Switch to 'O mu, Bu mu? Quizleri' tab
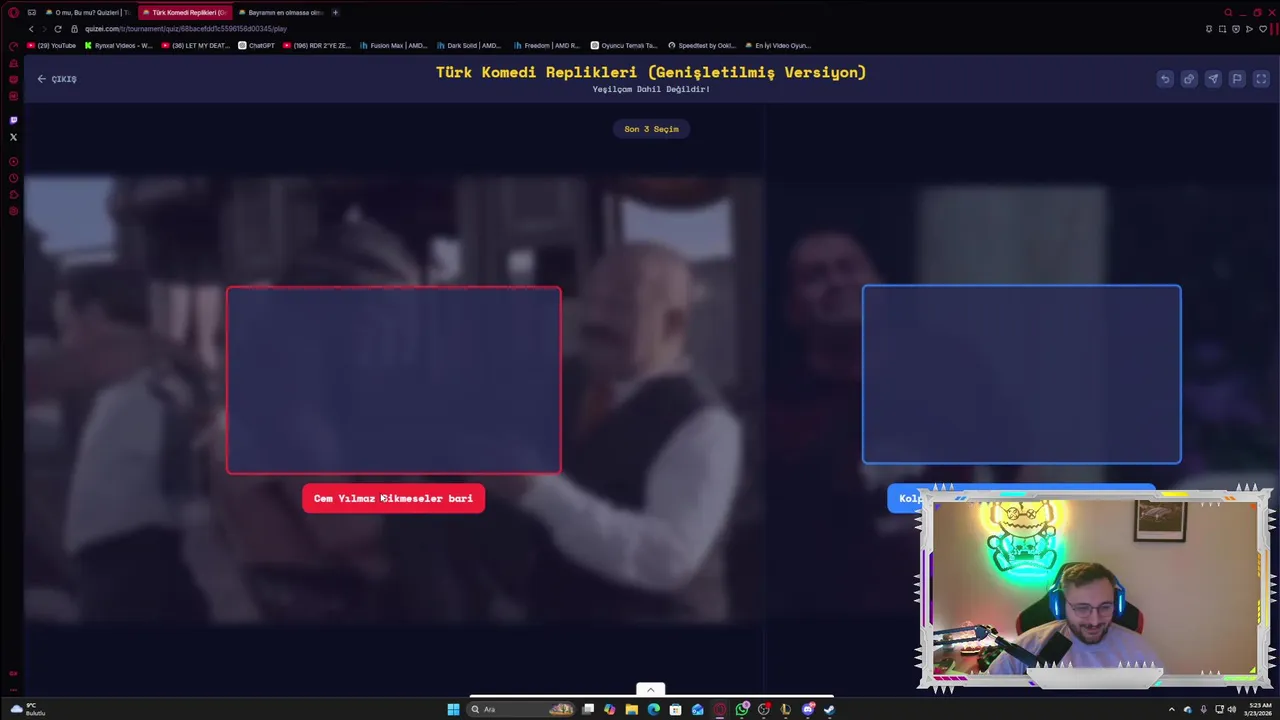 [86, 13]
